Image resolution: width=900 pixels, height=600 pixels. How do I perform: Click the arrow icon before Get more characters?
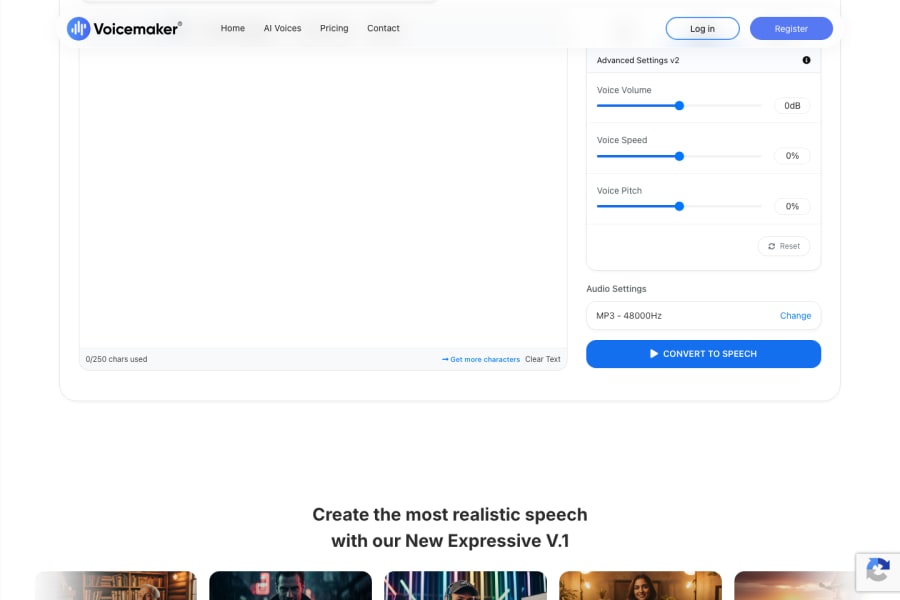click(x=446, y=359)
